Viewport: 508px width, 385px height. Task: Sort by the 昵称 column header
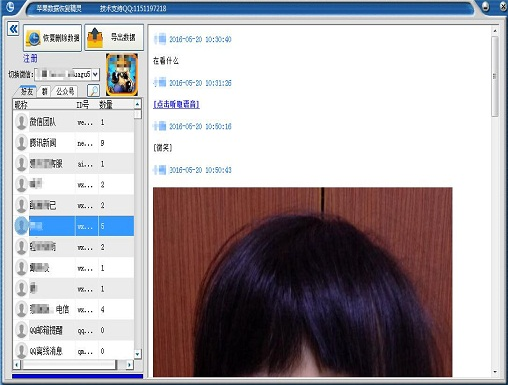click(44, 105)
